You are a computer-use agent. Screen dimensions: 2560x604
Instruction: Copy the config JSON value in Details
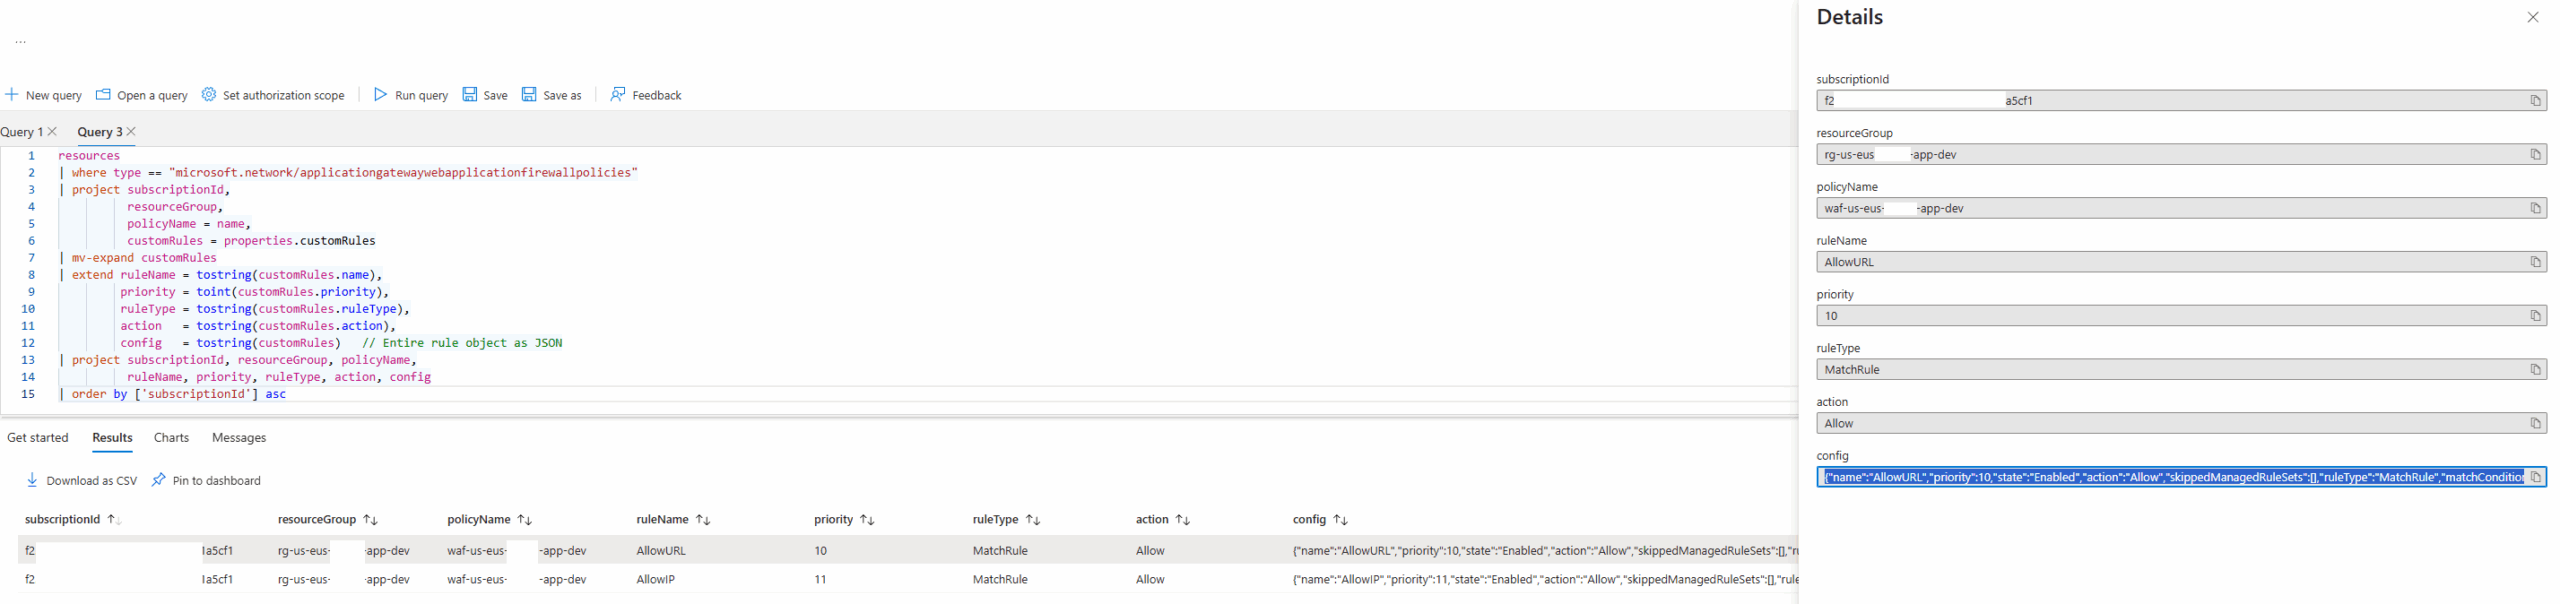(2534, 478)
